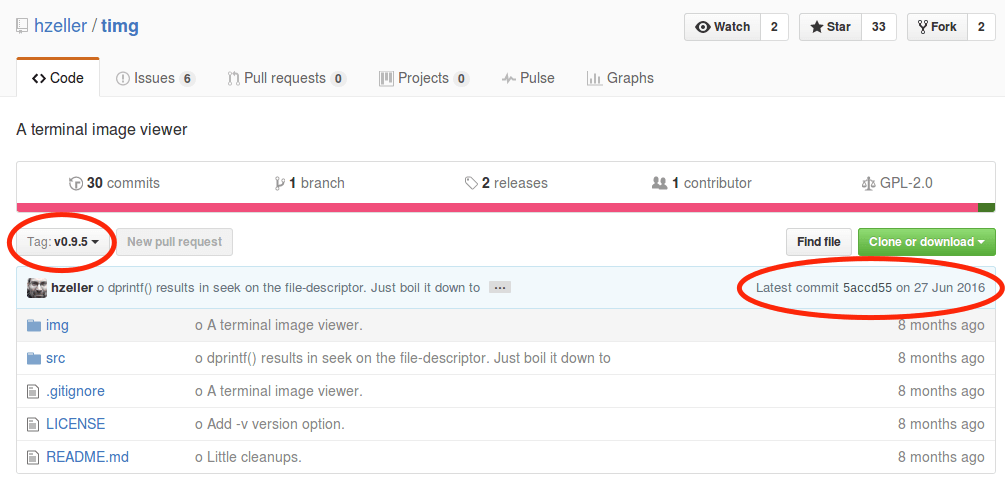Expand the Clone or download menu
Viewport: 1005px width, 480px height.
pos(926,242)
